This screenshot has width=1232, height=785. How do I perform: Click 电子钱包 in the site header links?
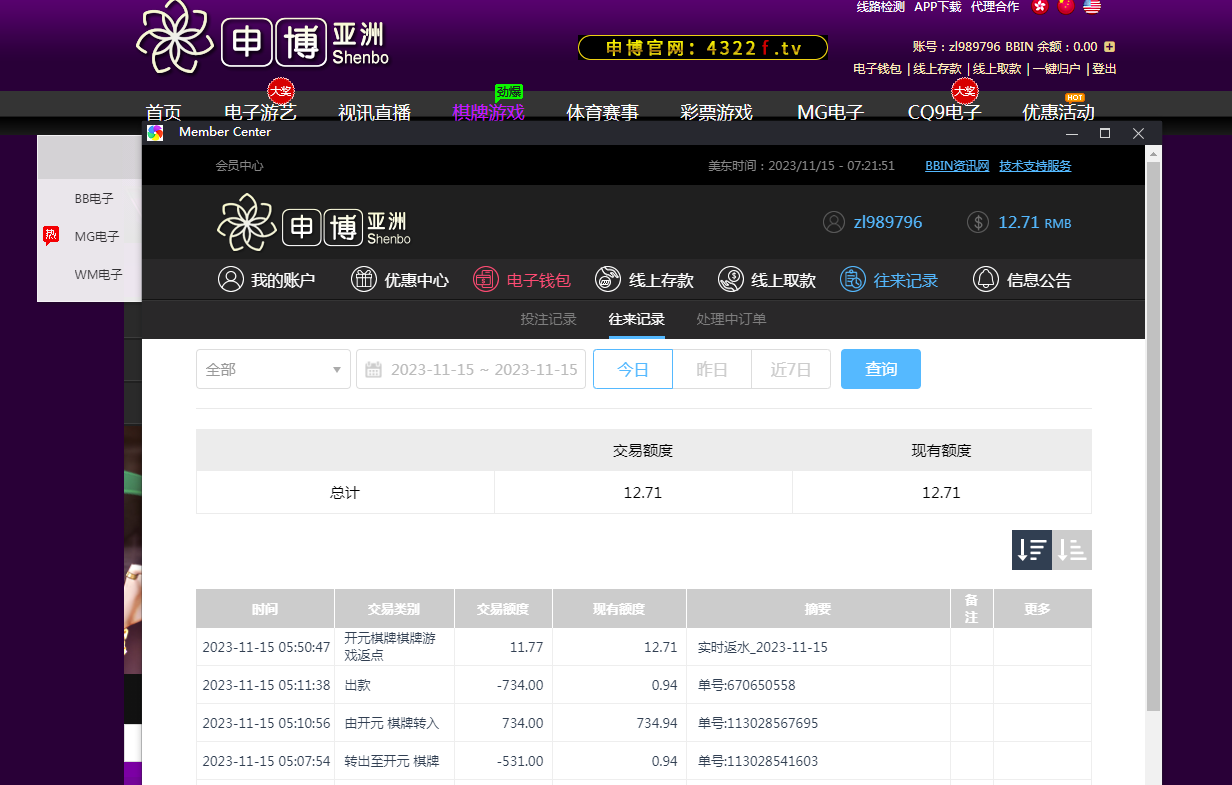877,69
